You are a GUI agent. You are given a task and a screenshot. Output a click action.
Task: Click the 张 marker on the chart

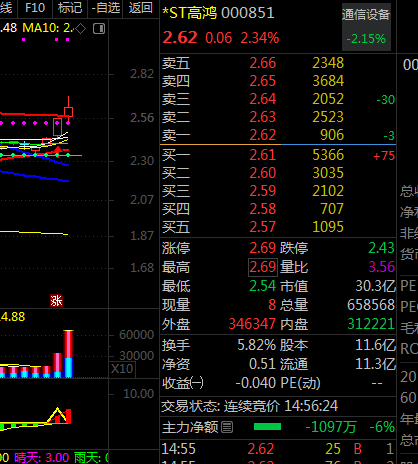point(56,301)
